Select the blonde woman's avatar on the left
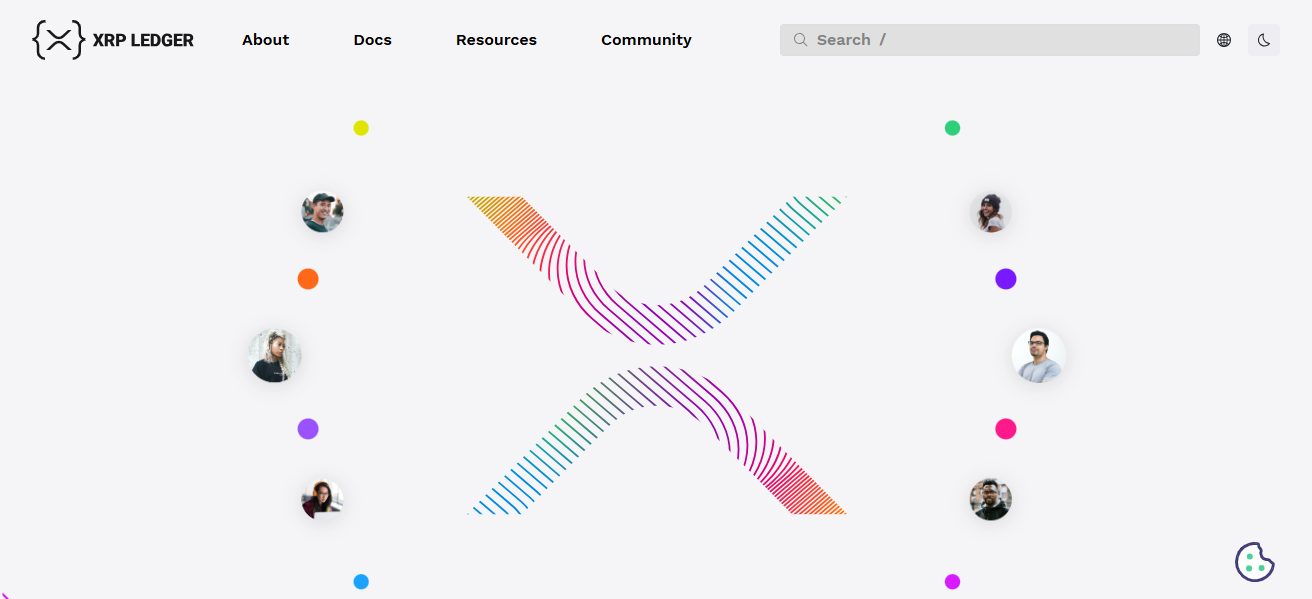The image size is (1312, 599). tap(274, 356)
